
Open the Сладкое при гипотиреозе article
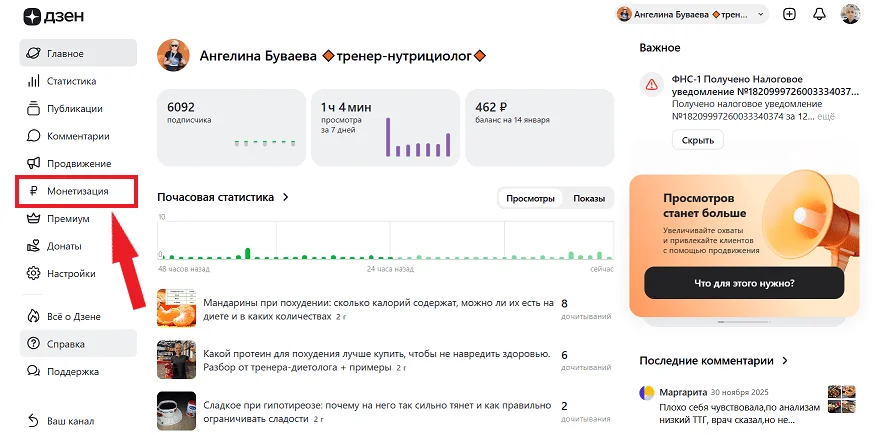pos(377,412)
